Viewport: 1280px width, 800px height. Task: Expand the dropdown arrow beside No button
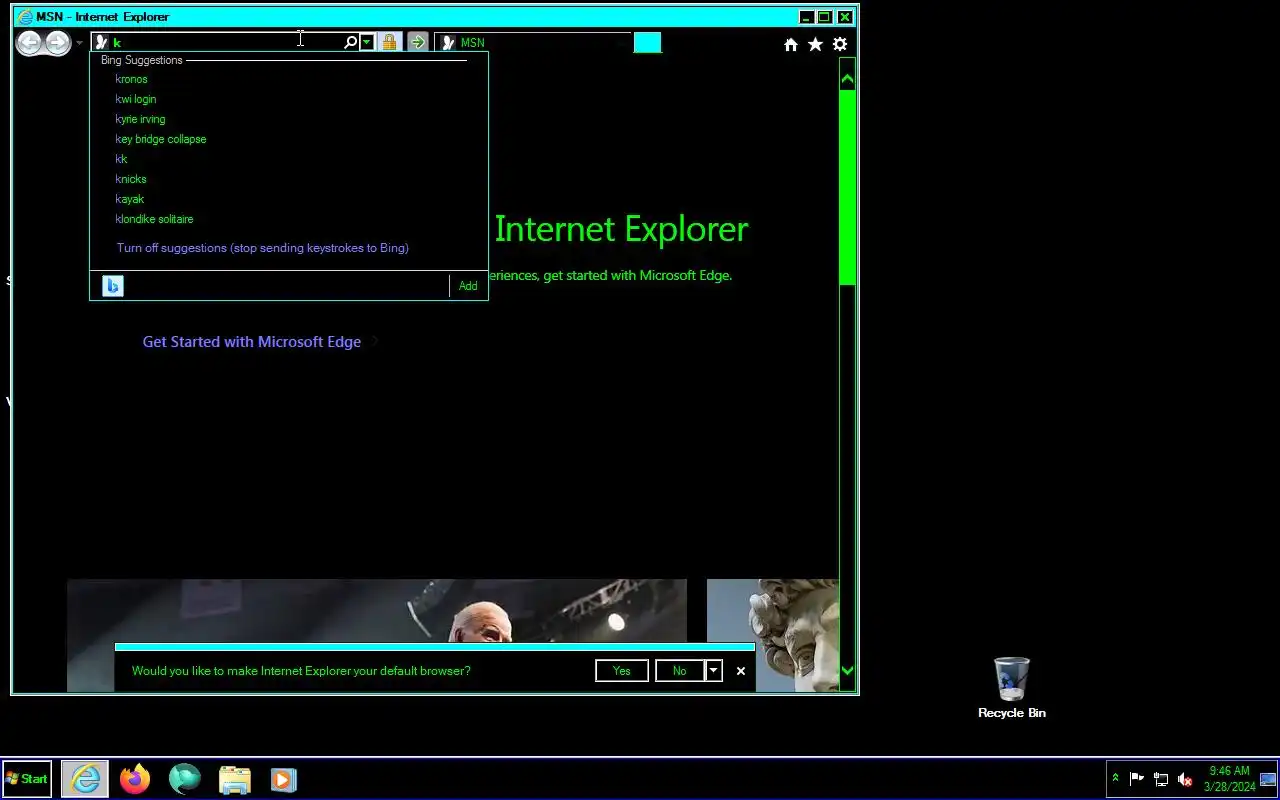[x=713, y=671]
